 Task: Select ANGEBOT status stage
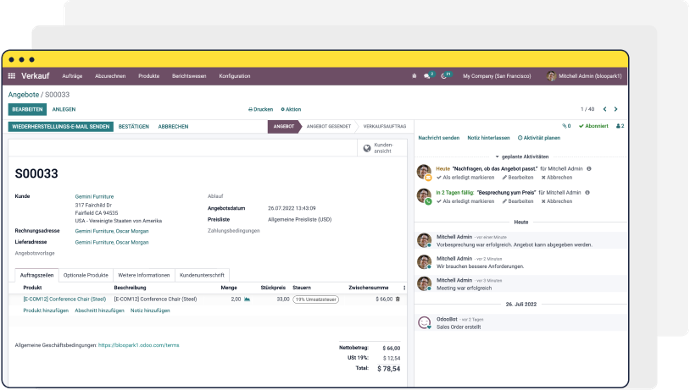284,126
